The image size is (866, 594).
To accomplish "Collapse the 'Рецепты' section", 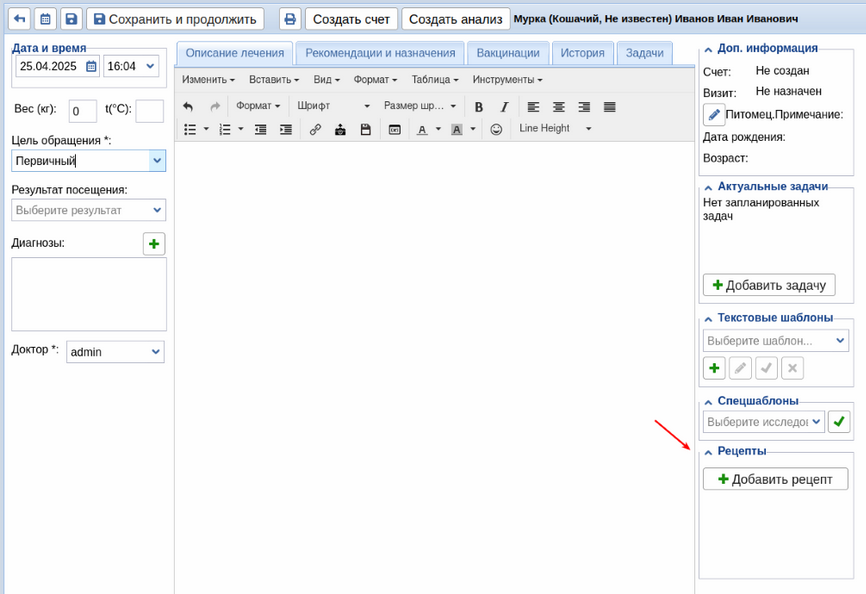I will coord(708,453).
